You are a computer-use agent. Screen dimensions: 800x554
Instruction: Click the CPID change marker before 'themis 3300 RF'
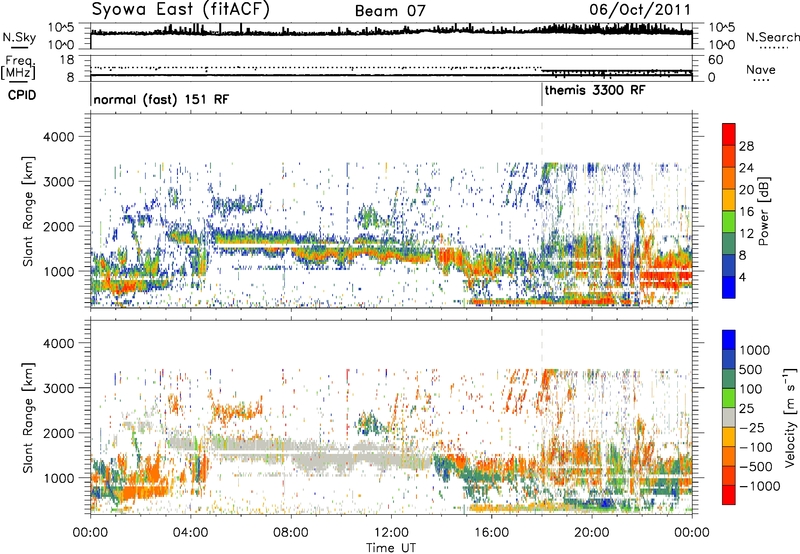(541, 95)
